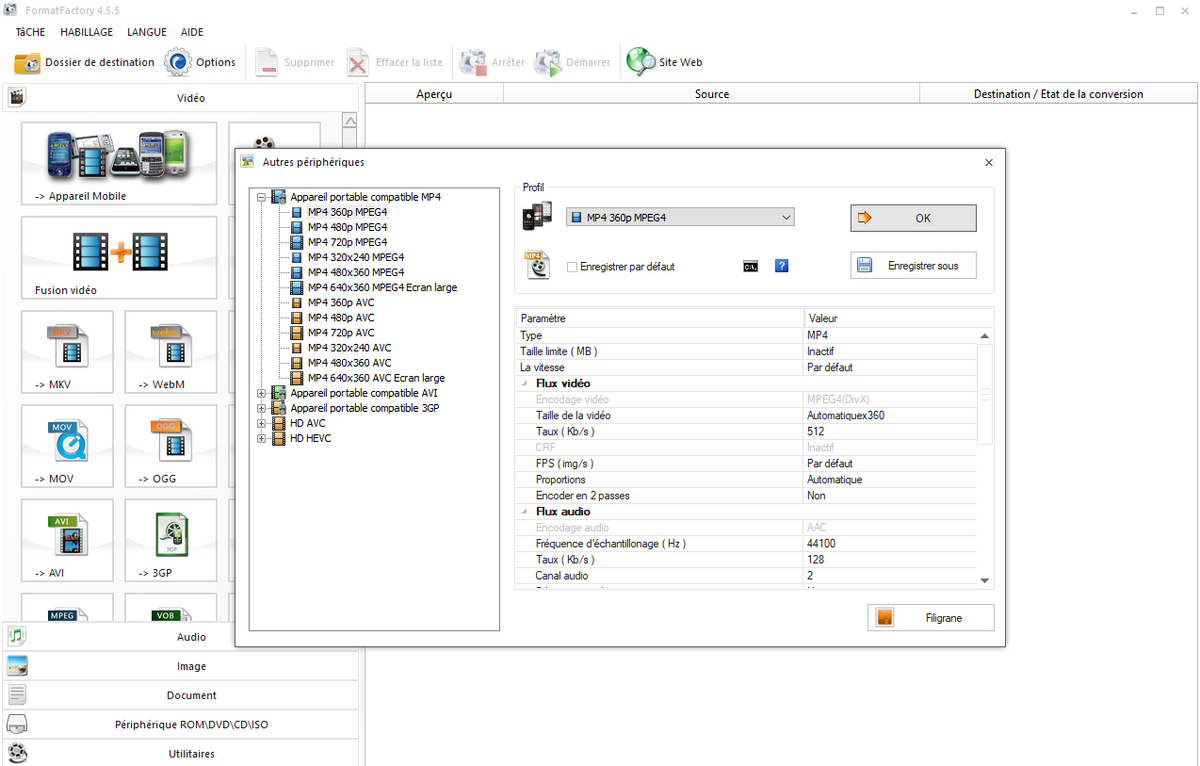This screenshot has height=766, width=1200.
Task: Switch to the Audio category tab
Action: (x=180, y=636)
